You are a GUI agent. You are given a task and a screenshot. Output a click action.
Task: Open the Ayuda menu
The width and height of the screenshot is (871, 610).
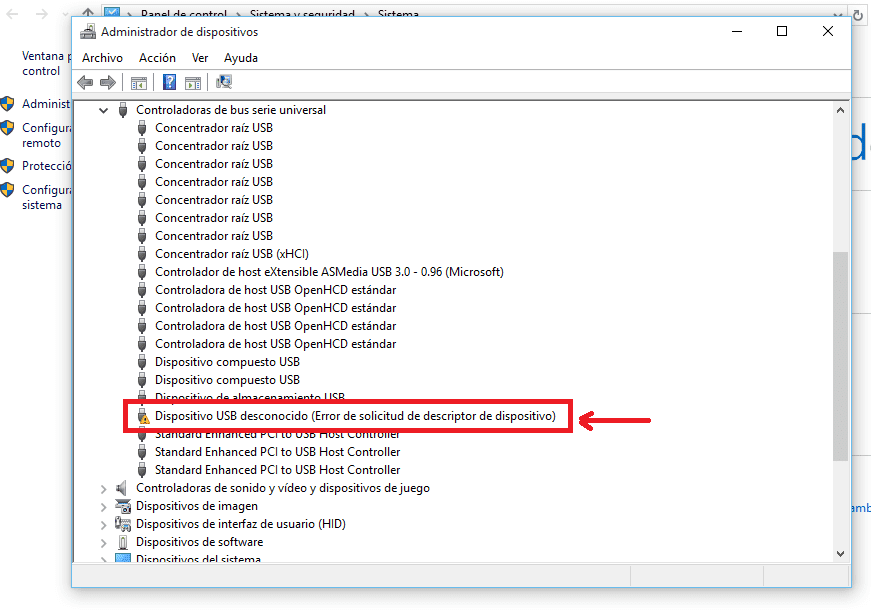pos(241,58)
